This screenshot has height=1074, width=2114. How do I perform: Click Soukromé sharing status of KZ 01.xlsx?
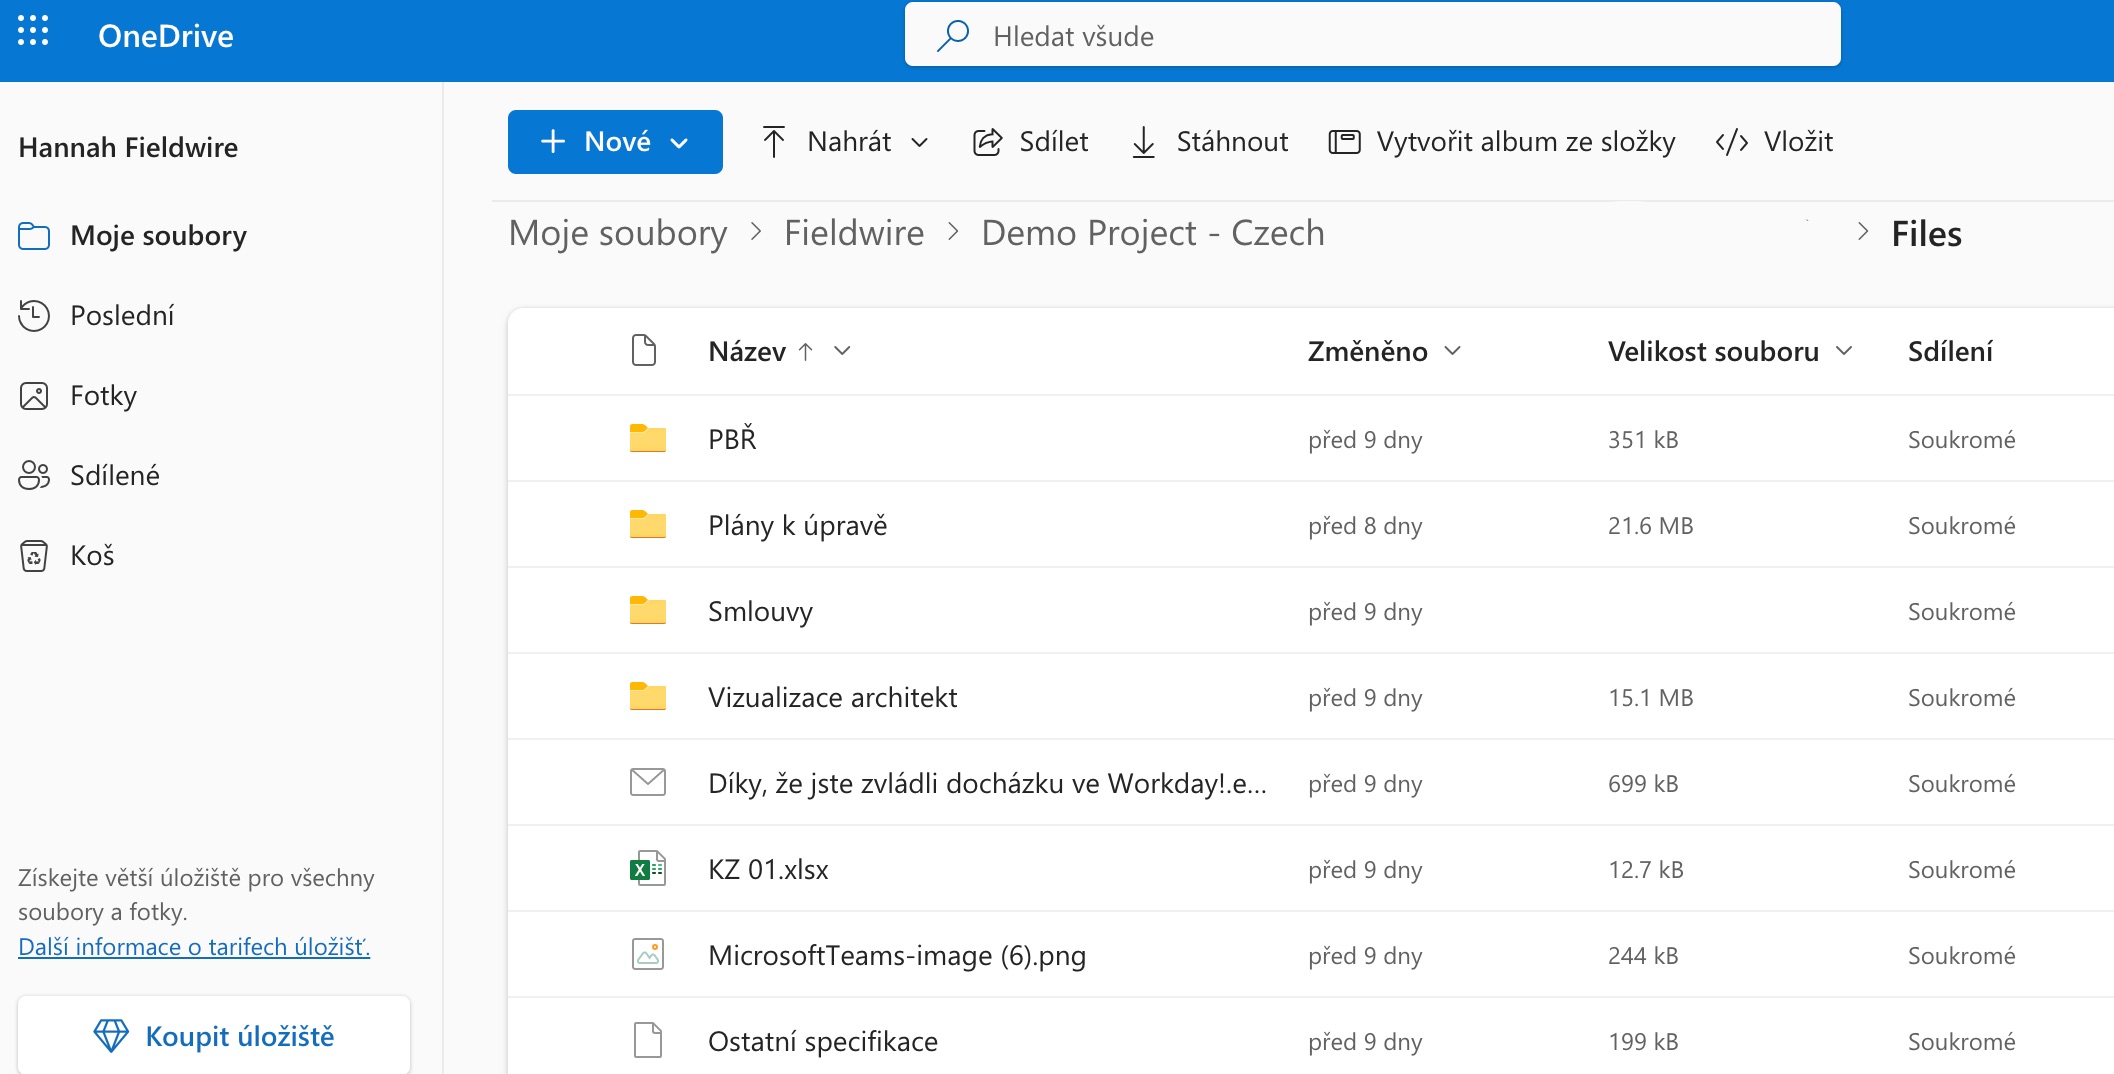coord(1961,869)
